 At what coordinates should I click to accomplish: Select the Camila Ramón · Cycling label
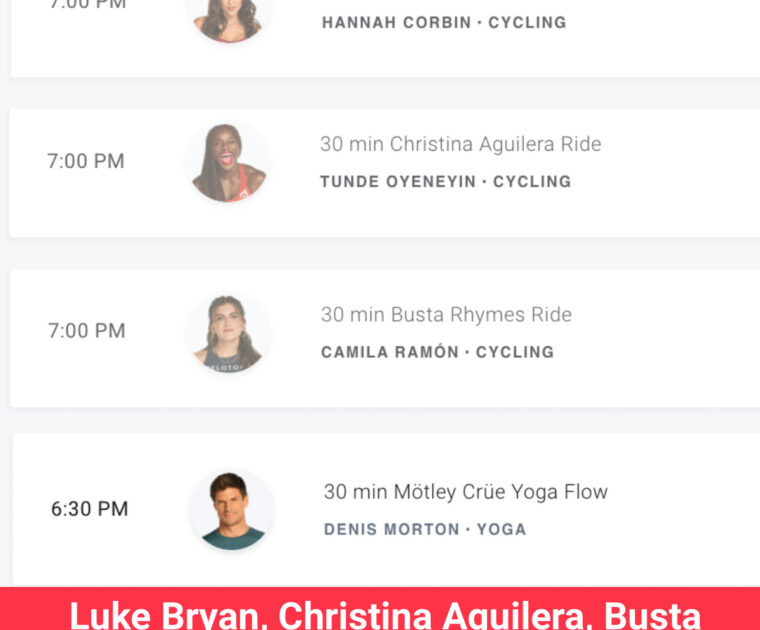point(437,352)
